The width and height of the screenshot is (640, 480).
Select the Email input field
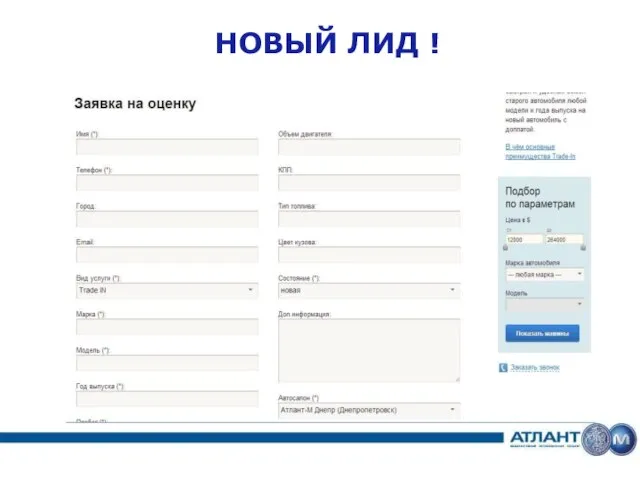[167, 255]
